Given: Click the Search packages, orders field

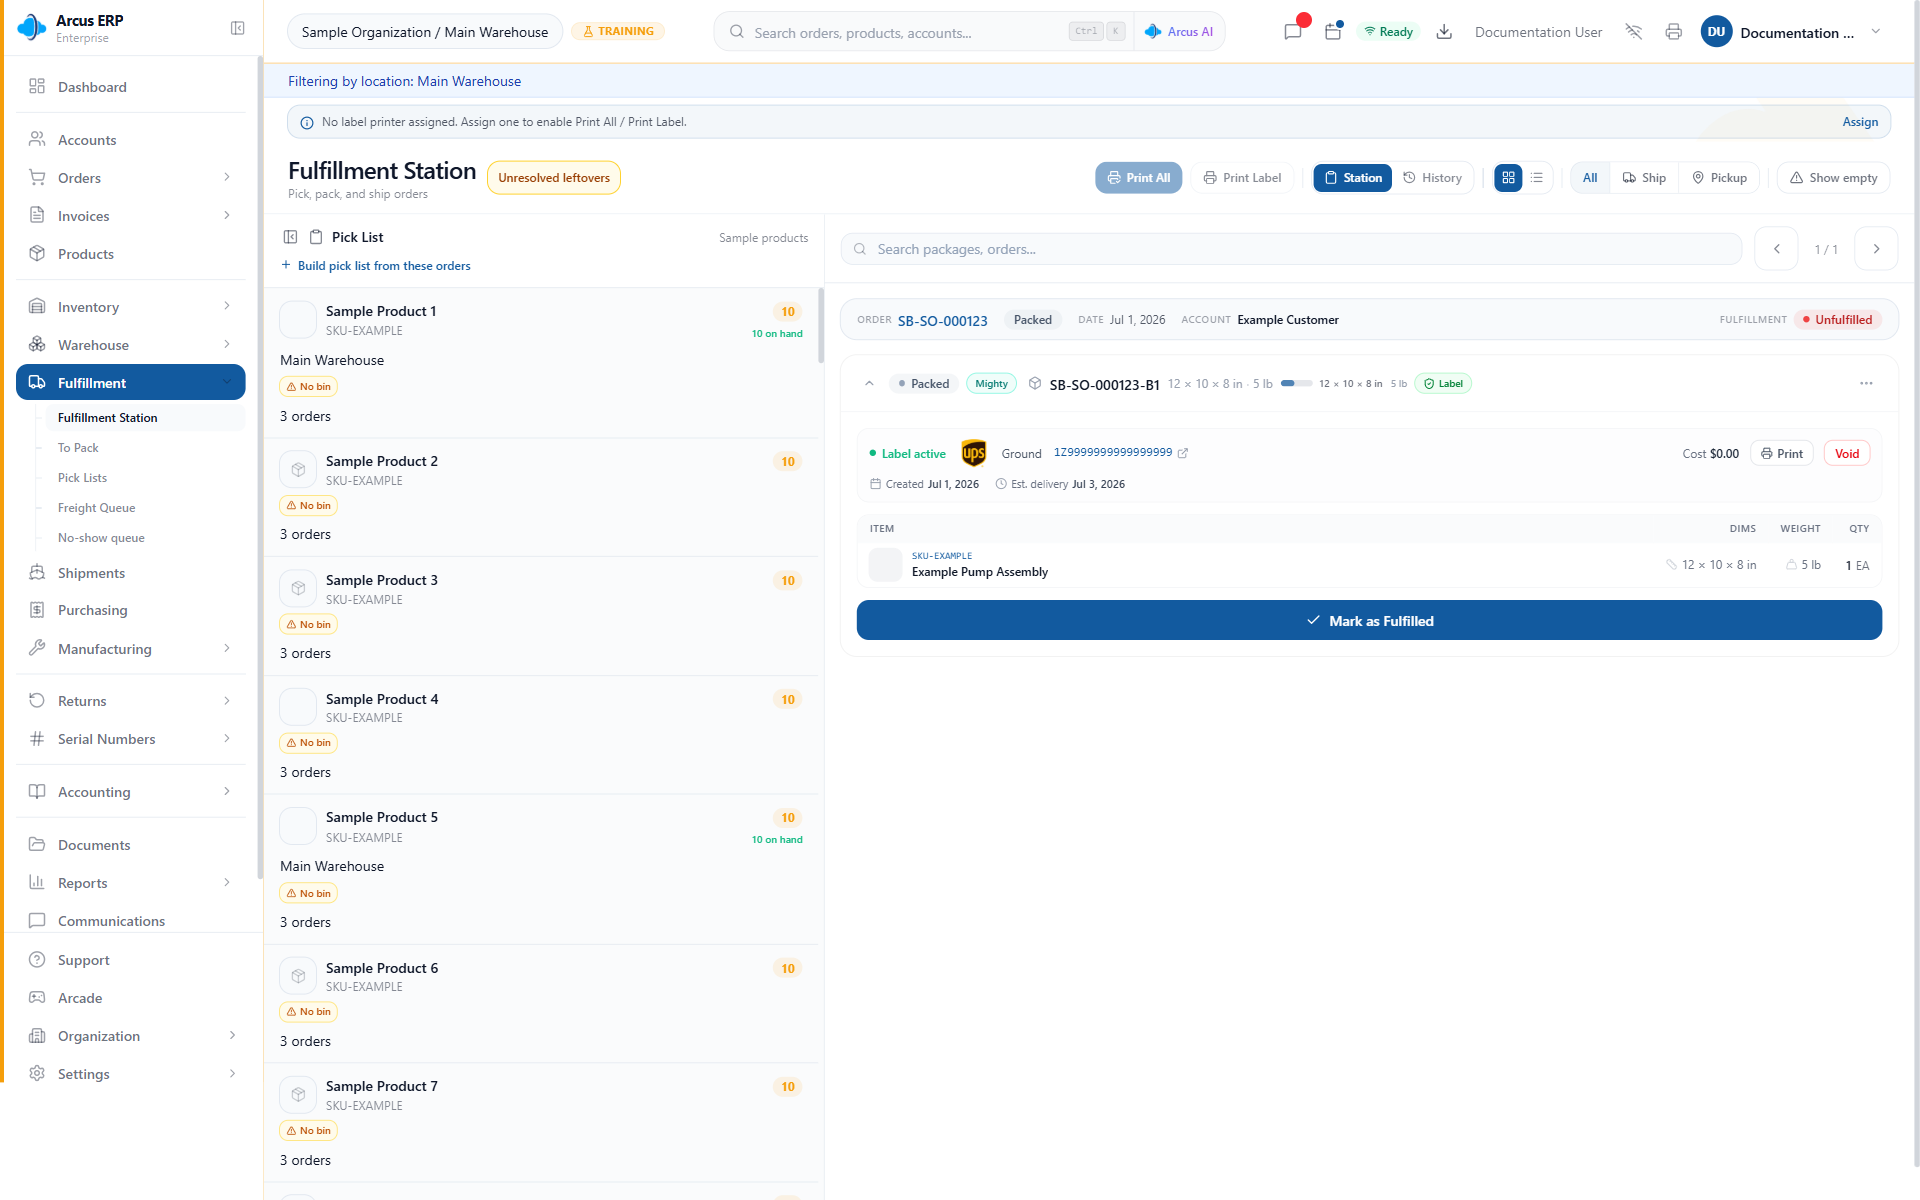Looking at the screenshot, I should pos(1291,249).
